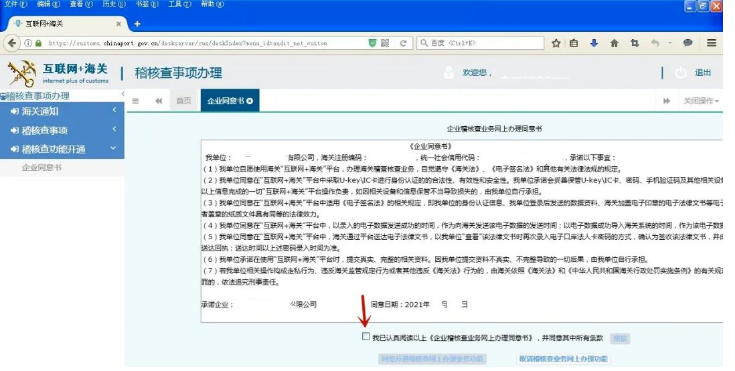Open the bookmarks list icon

[574, 43]
